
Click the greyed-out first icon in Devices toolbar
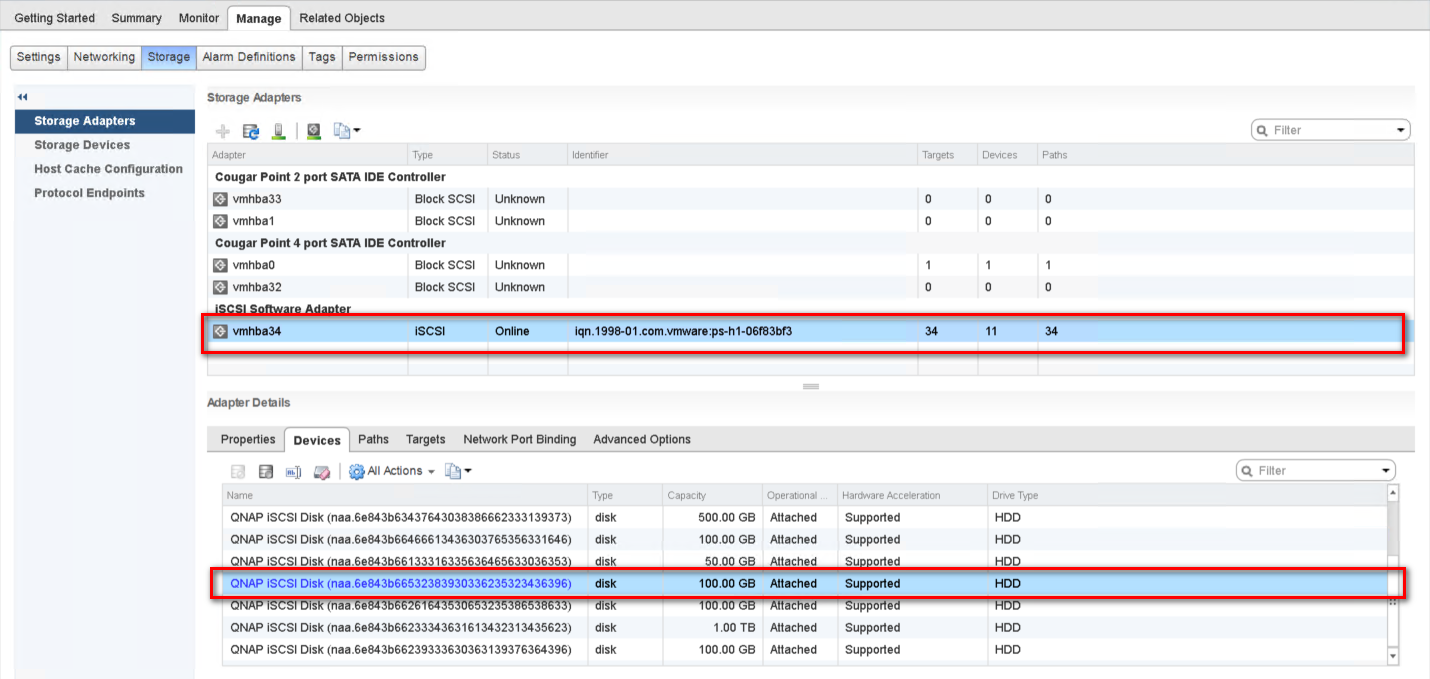click(238, 471)
